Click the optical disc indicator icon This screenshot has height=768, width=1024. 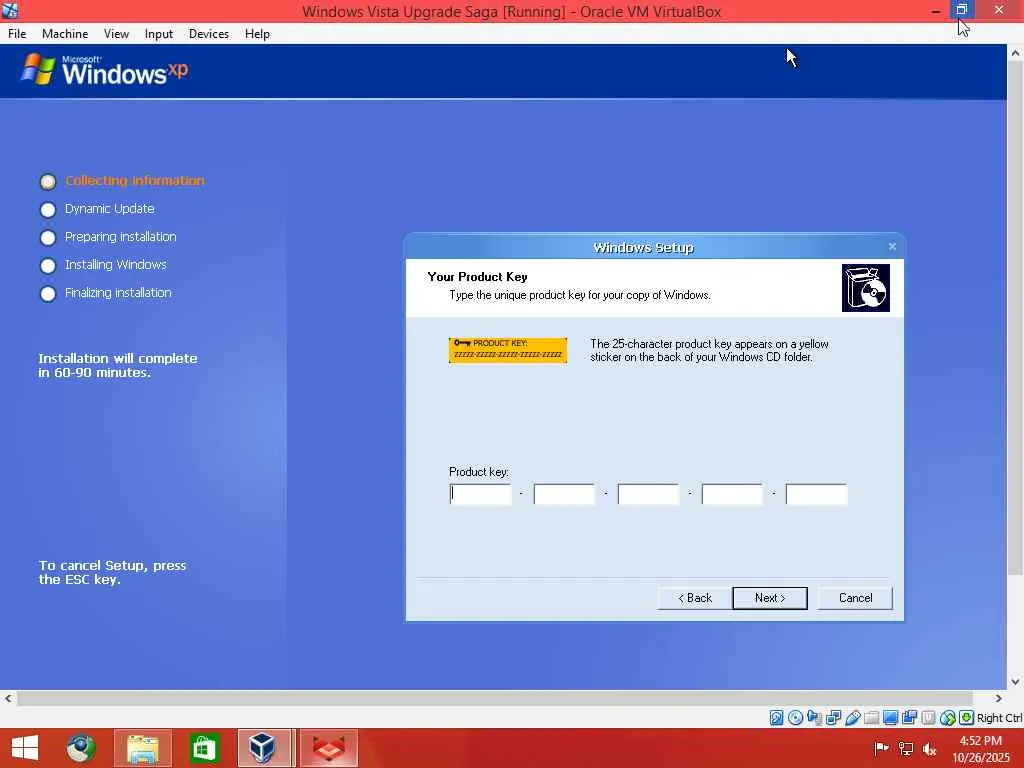[x=795, y=718]
